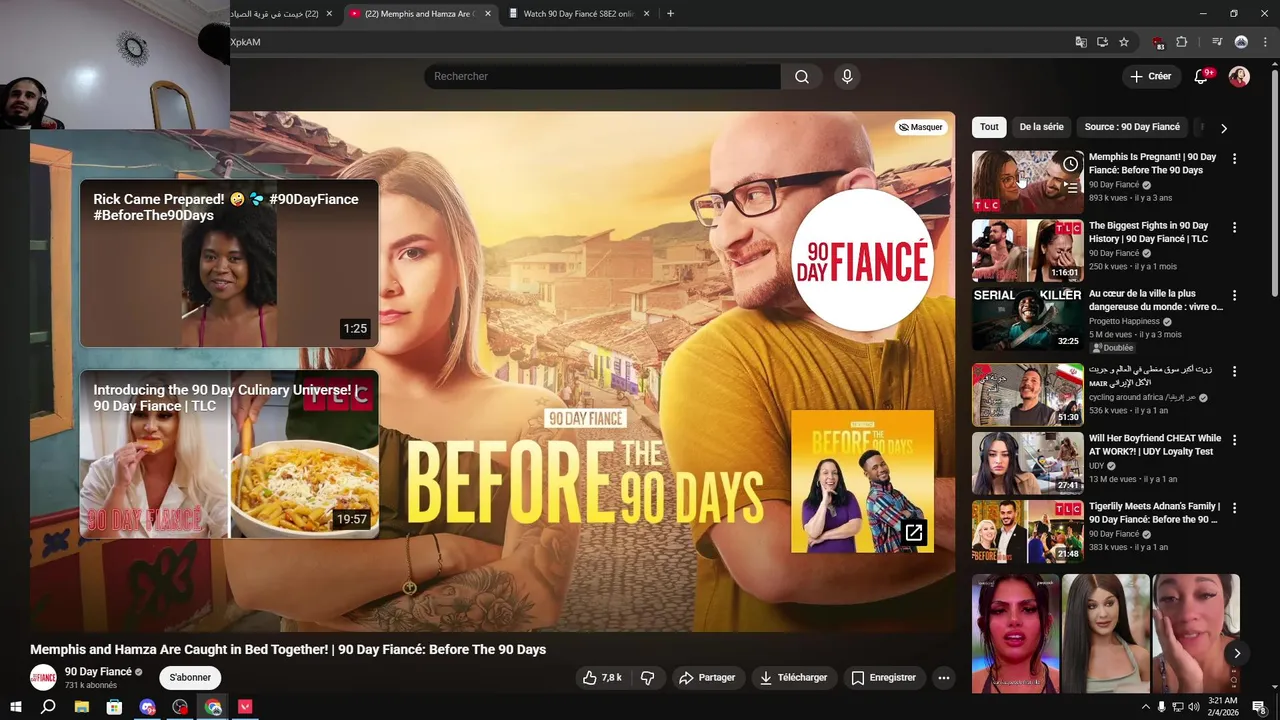Open more actions menu below the video
The image size is (1280, 720).
(x=943, y=678)
